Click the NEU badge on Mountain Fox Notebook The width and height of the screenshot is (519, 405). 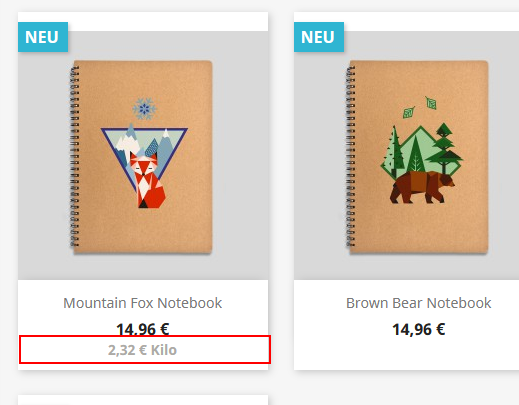point(43,37)
